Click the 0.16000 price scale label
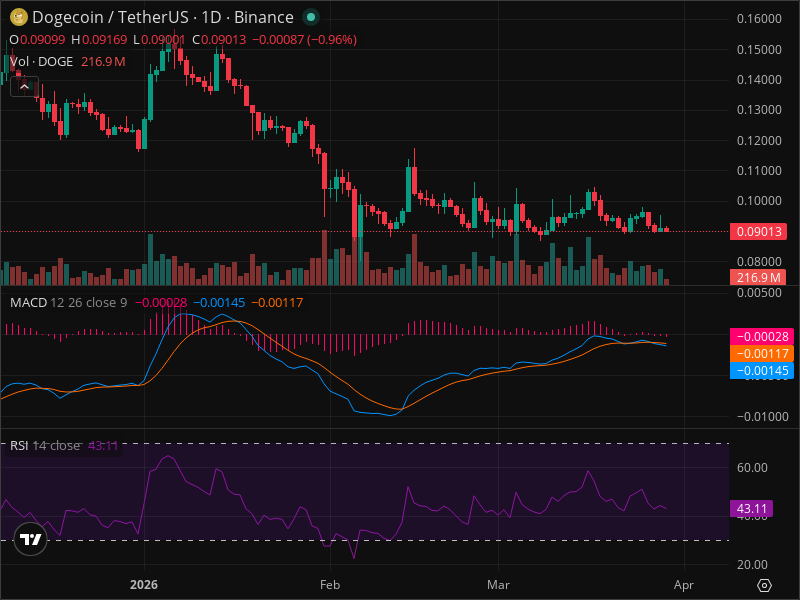Image resolution: width=800 pixels, height=600 pixels. point(759,19)
